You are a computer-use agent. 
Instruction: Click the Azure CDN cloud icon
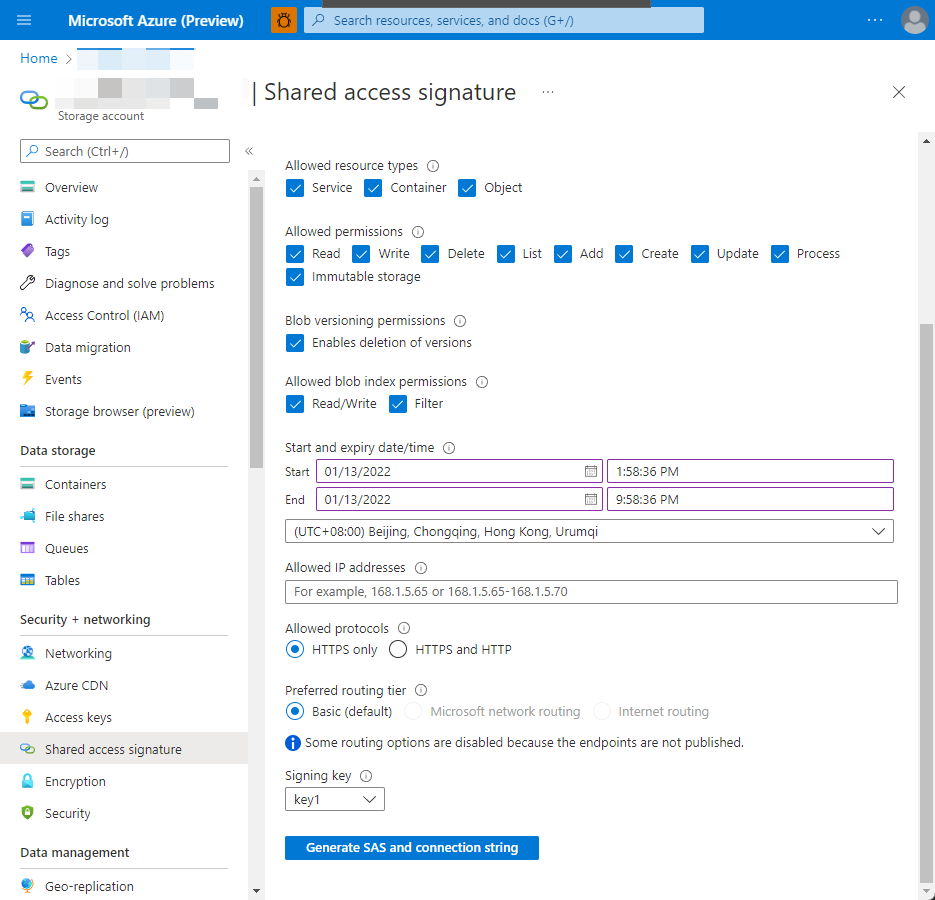pyautogui.click(x=27, y=685)
